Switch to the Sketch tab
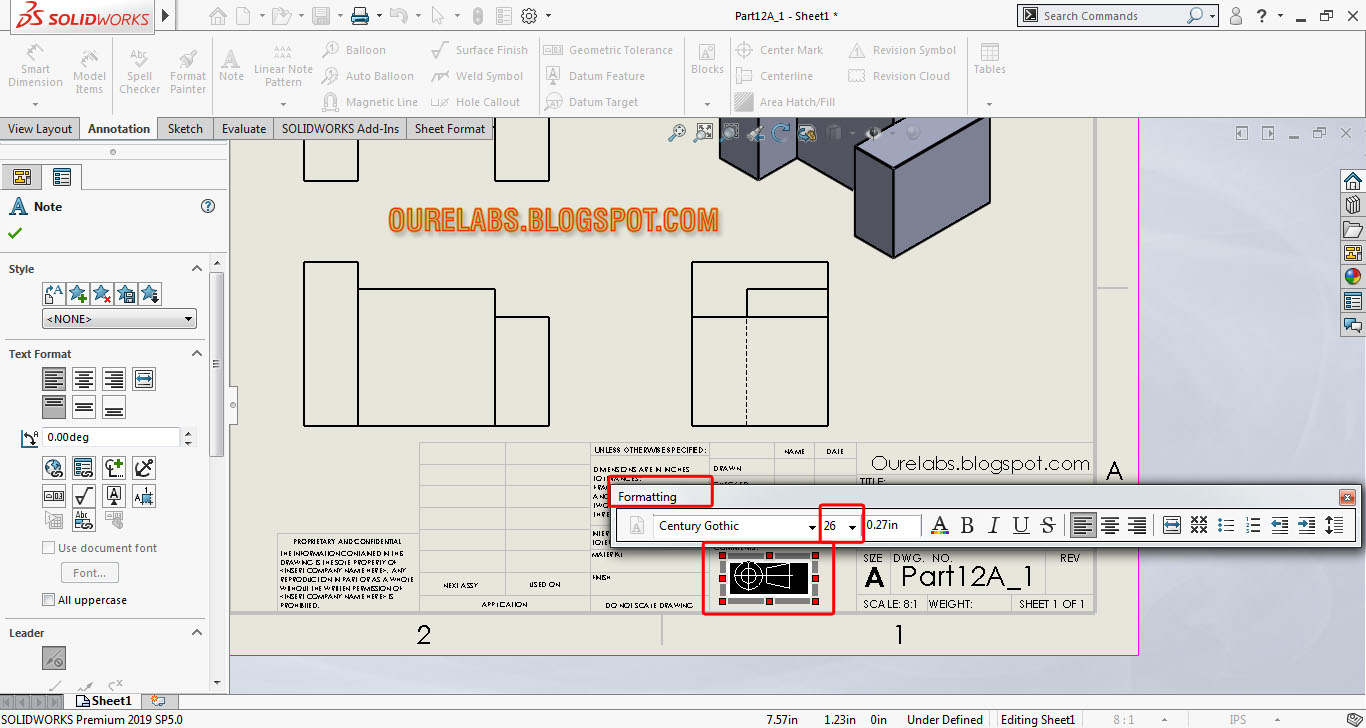Image resolution: width=1366 pixels, height=728 pixels. (x=184, y=128)
